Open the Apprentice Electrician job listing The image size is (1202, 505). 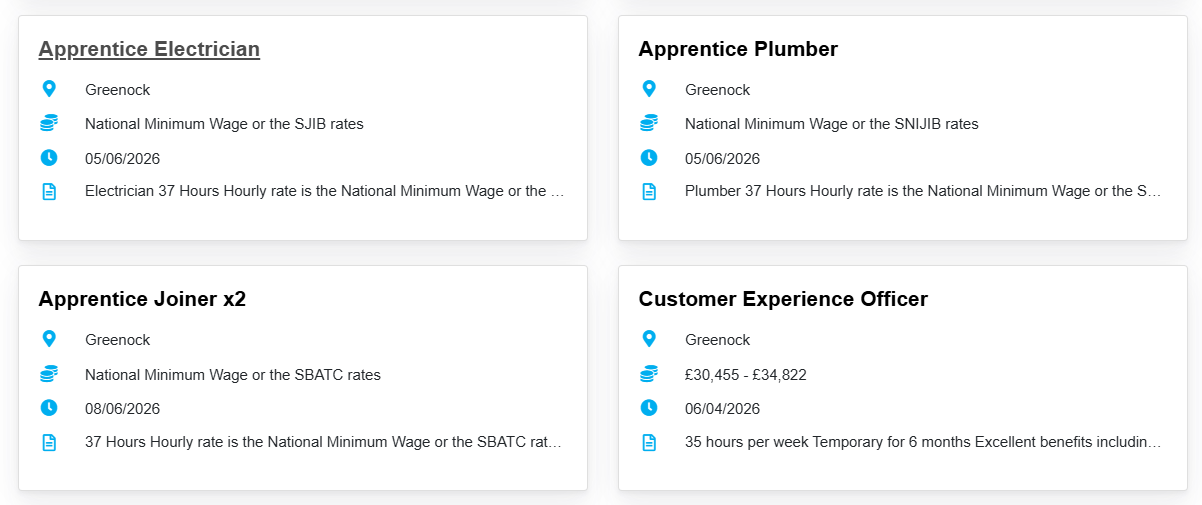[x=149, y=49]
